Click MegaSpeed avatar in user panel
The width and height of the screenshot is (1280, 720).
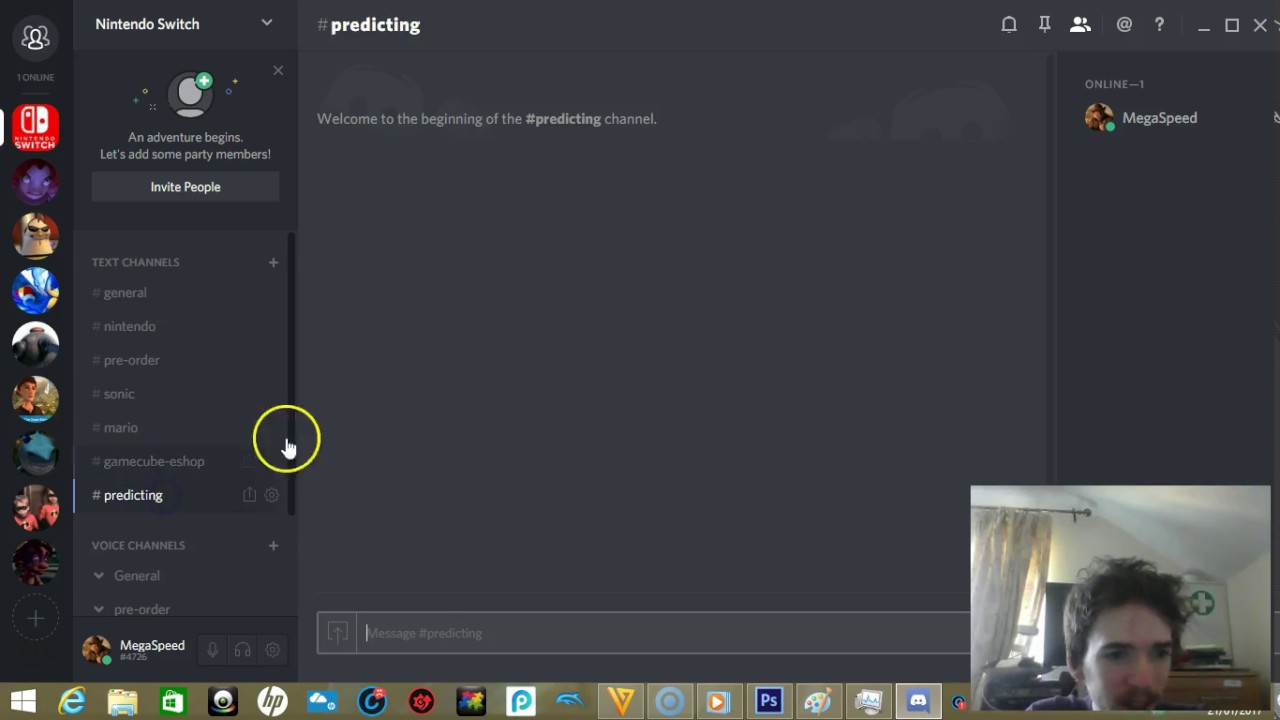click(x=96, y=650)
